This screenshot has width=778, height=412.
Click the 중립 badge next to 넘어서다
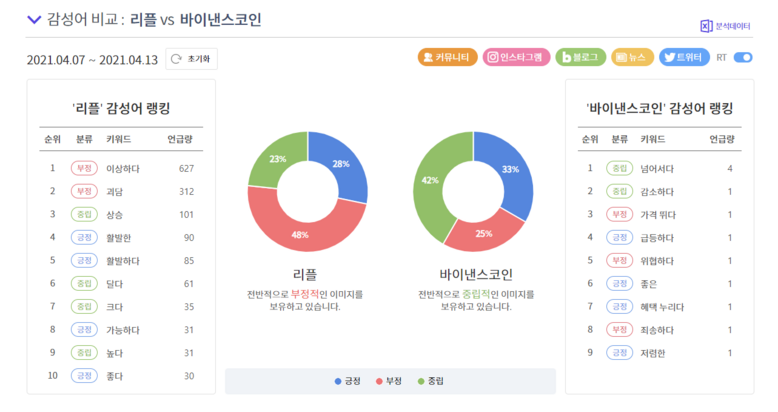(619, 168)
